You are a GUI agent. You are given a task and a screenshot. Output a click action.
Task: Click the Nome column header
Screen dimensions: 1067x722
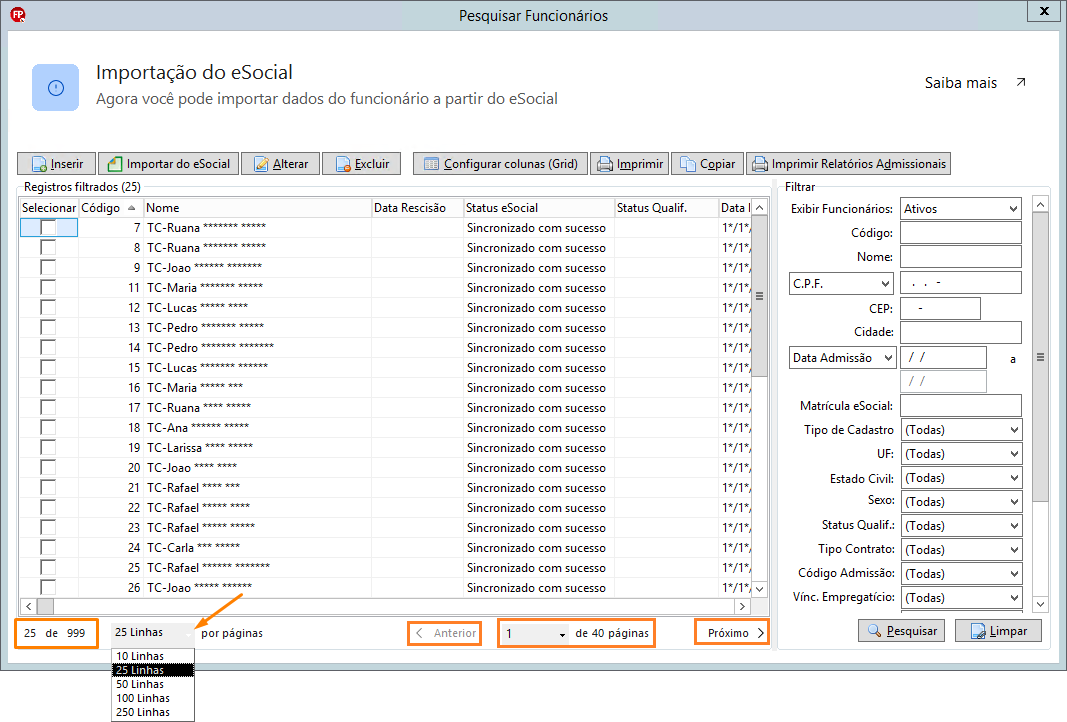[257, 208]
